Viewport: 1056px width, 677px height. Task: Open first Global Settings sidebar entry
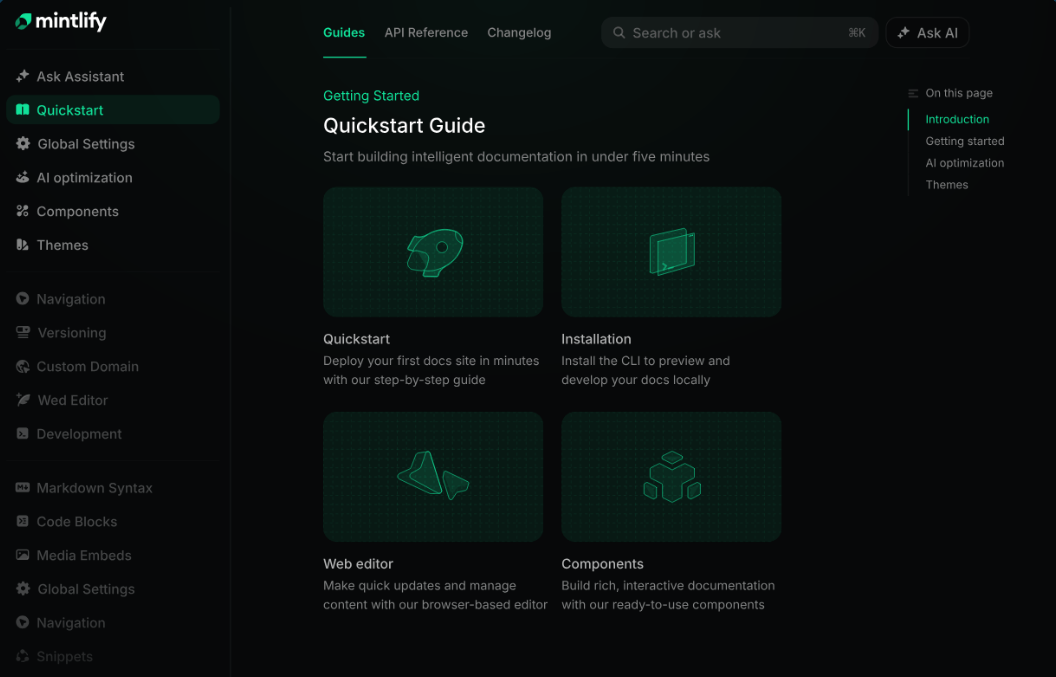pyautogui.click(x=112, y=143)
